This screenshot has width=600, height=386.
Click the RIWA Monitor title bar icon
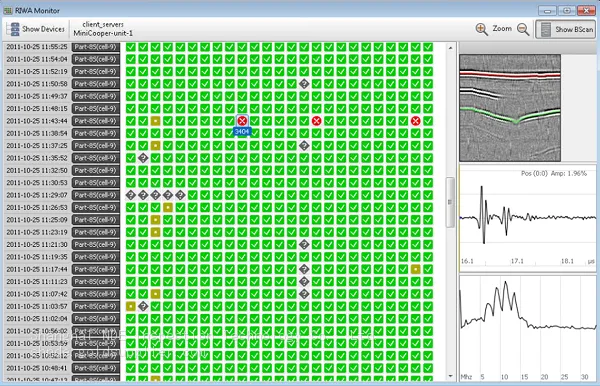pyautogui.click(x=8, y=10)
